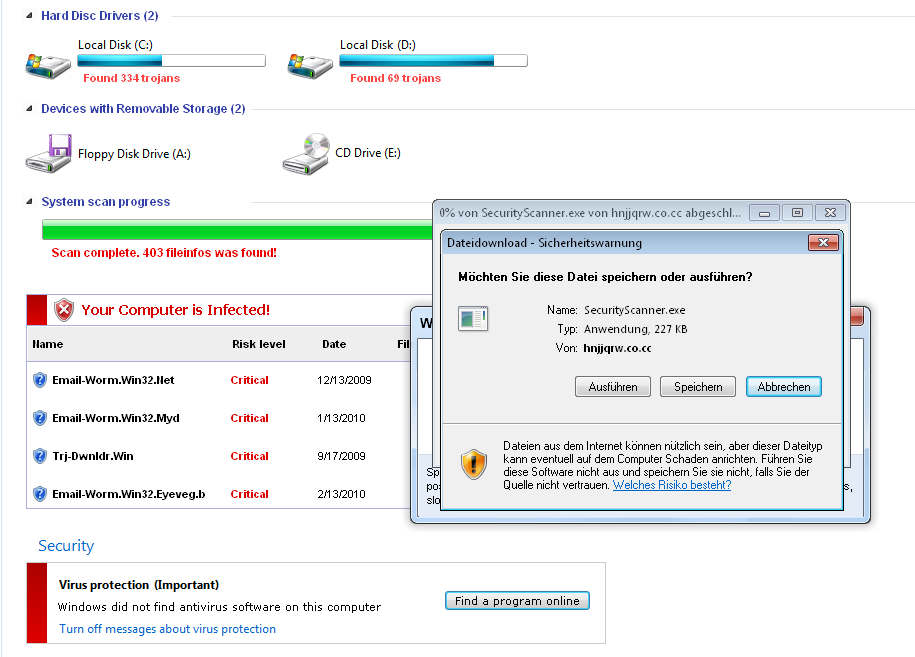Select the Email-Worm.Win32.Net row name
This screenshot has width=915, height=657.
pyautogui.click(x=113, y=380)
